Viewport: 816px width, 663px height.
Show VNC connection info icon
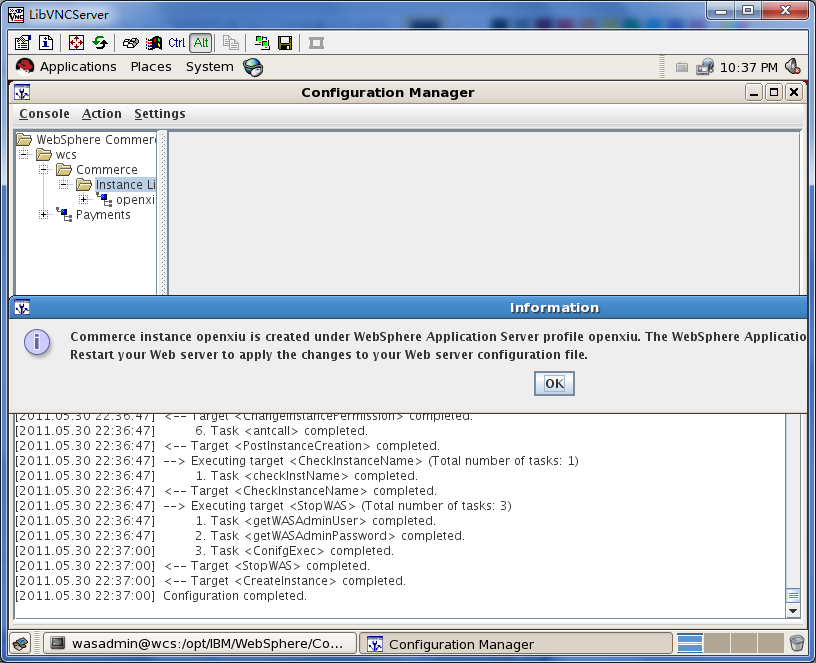tap(46, 43)
